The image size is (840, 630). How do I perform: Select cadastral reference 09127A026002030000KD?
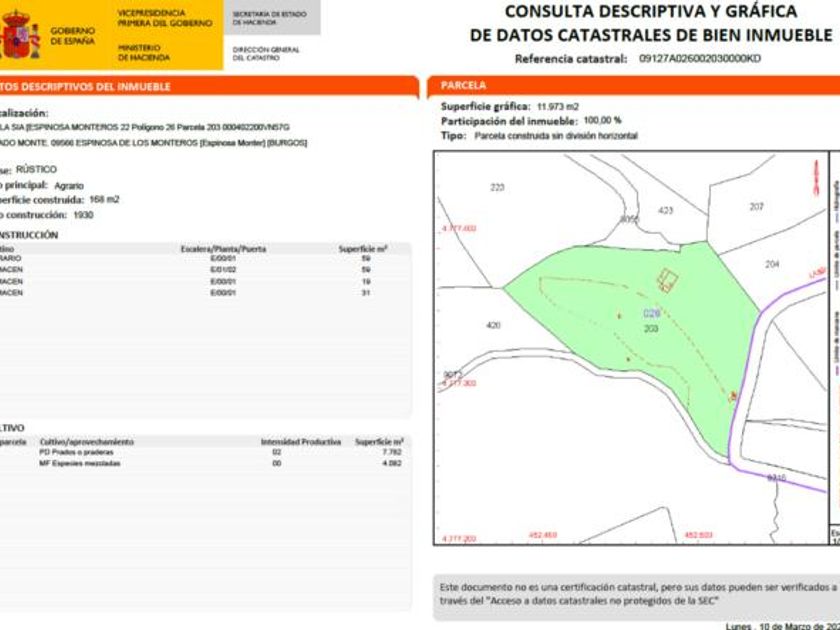[700, 58]
